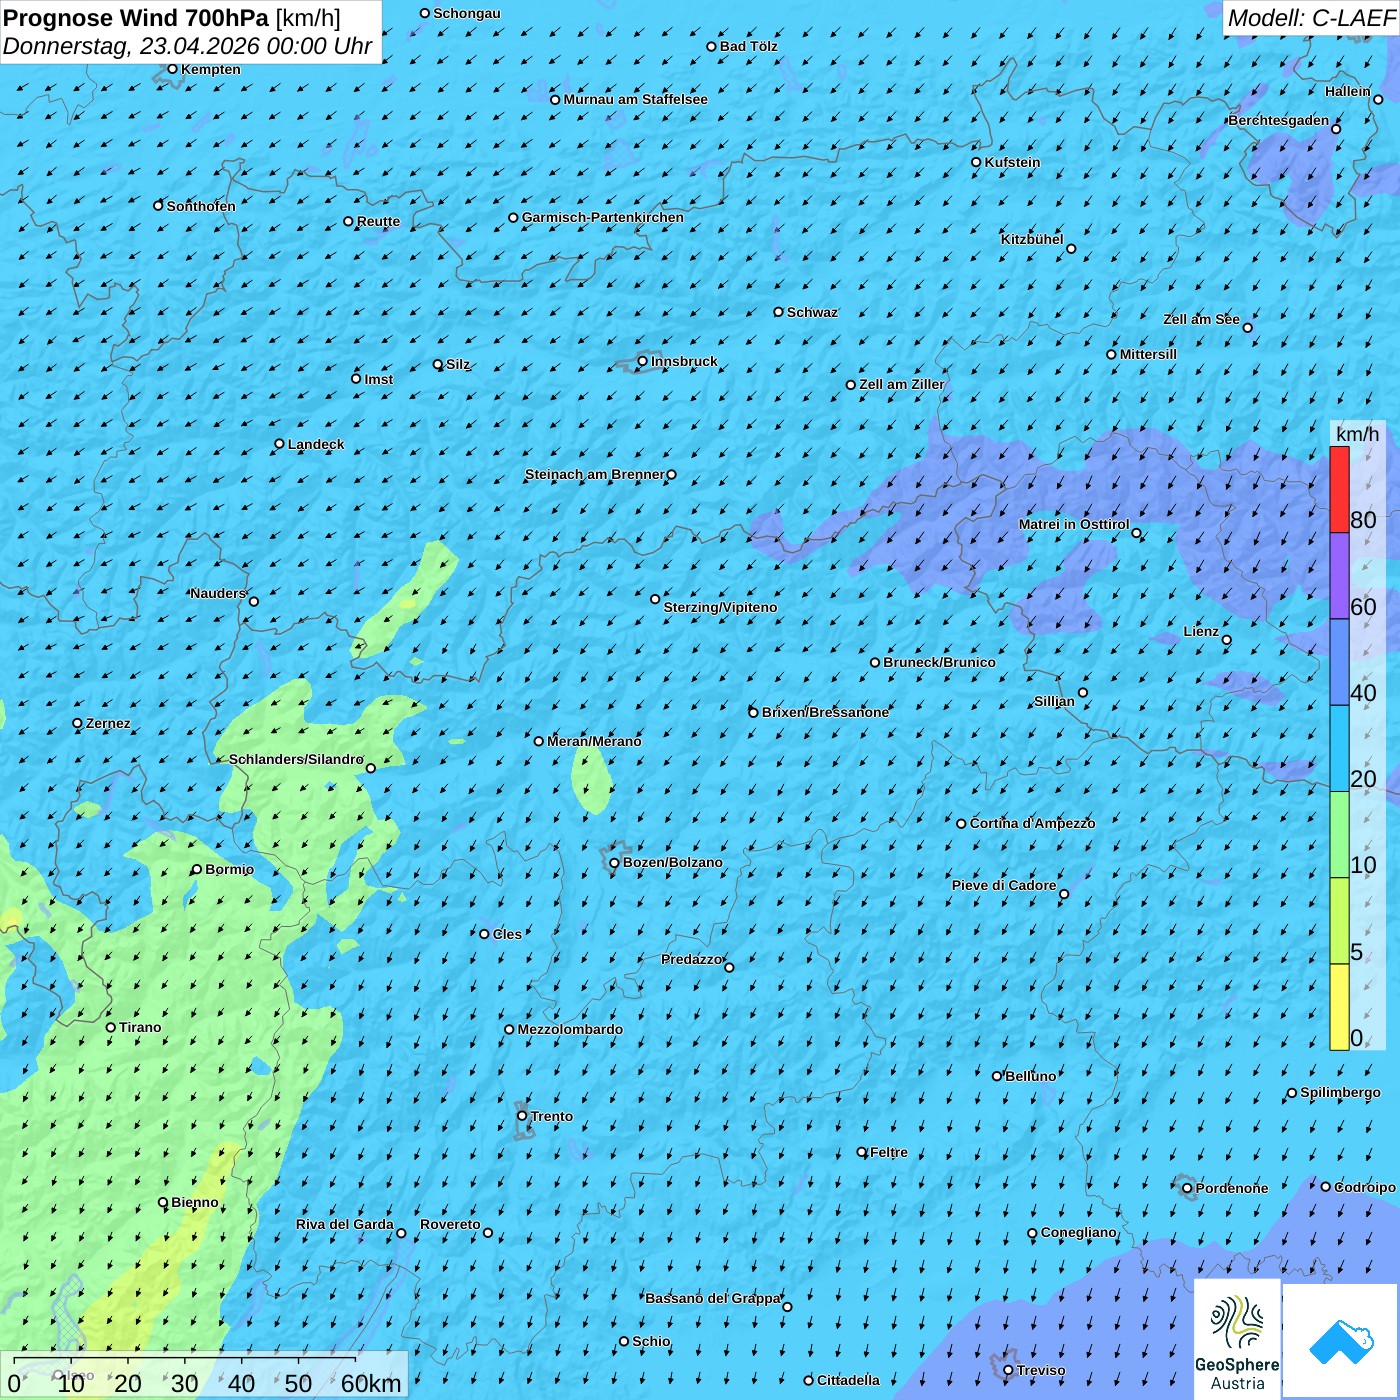Viewport: 1400px width, 1400px height.
Task: Click the GeoSphere Austria logo
Action: [x=1237, y=1338]
